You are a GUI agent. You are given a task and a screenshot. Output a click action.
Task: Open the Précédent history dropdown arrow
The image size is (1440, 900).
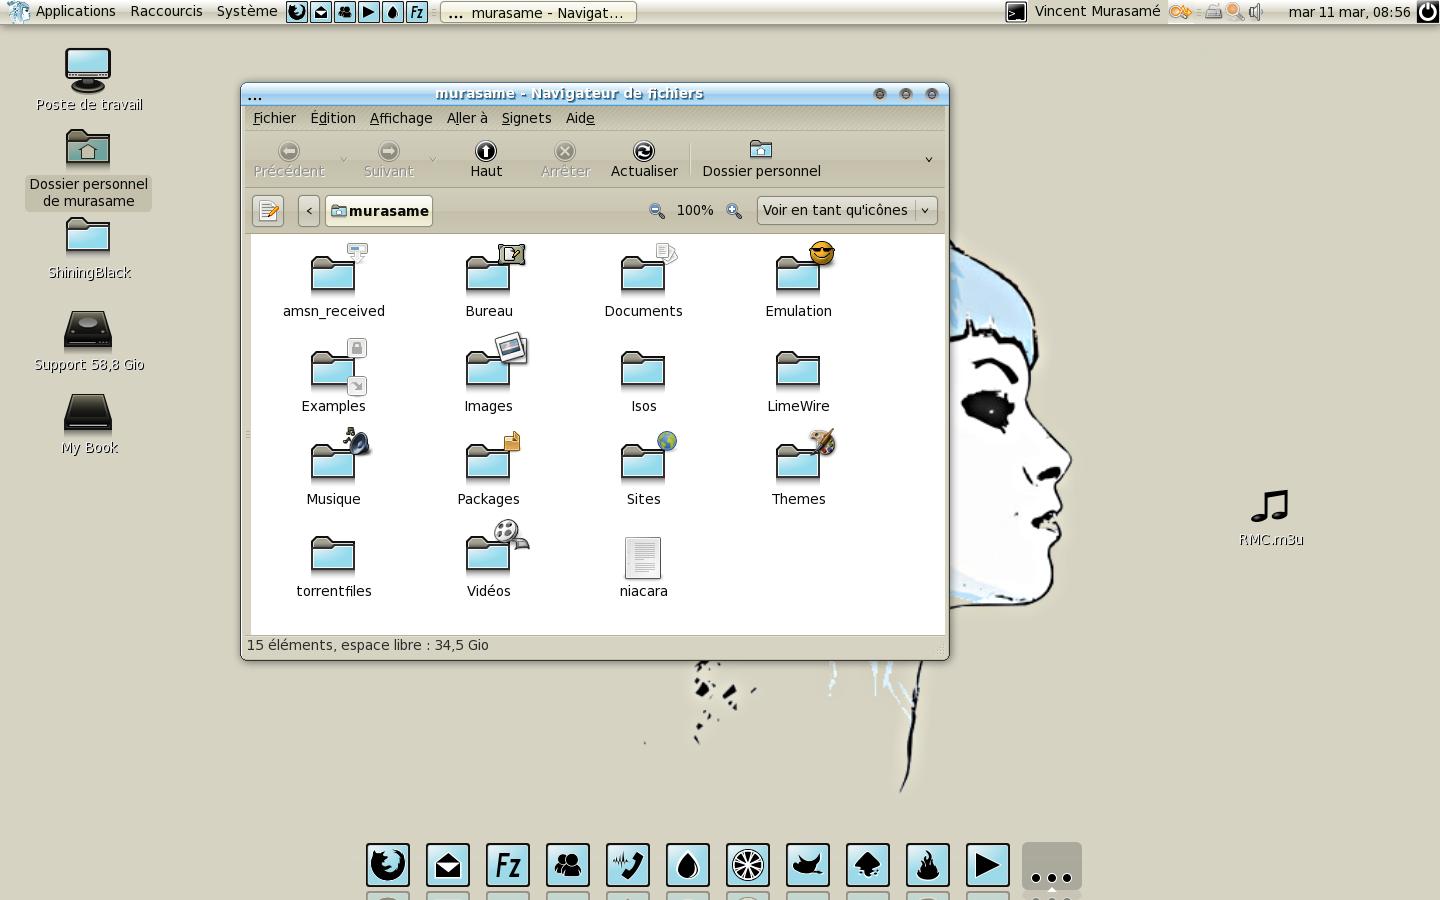(343, 159)
